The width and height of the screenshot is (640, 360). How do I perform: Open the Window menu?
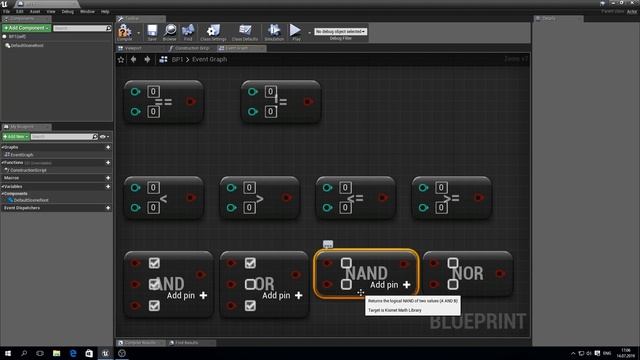pyautogui.click(x=87, y=11)
